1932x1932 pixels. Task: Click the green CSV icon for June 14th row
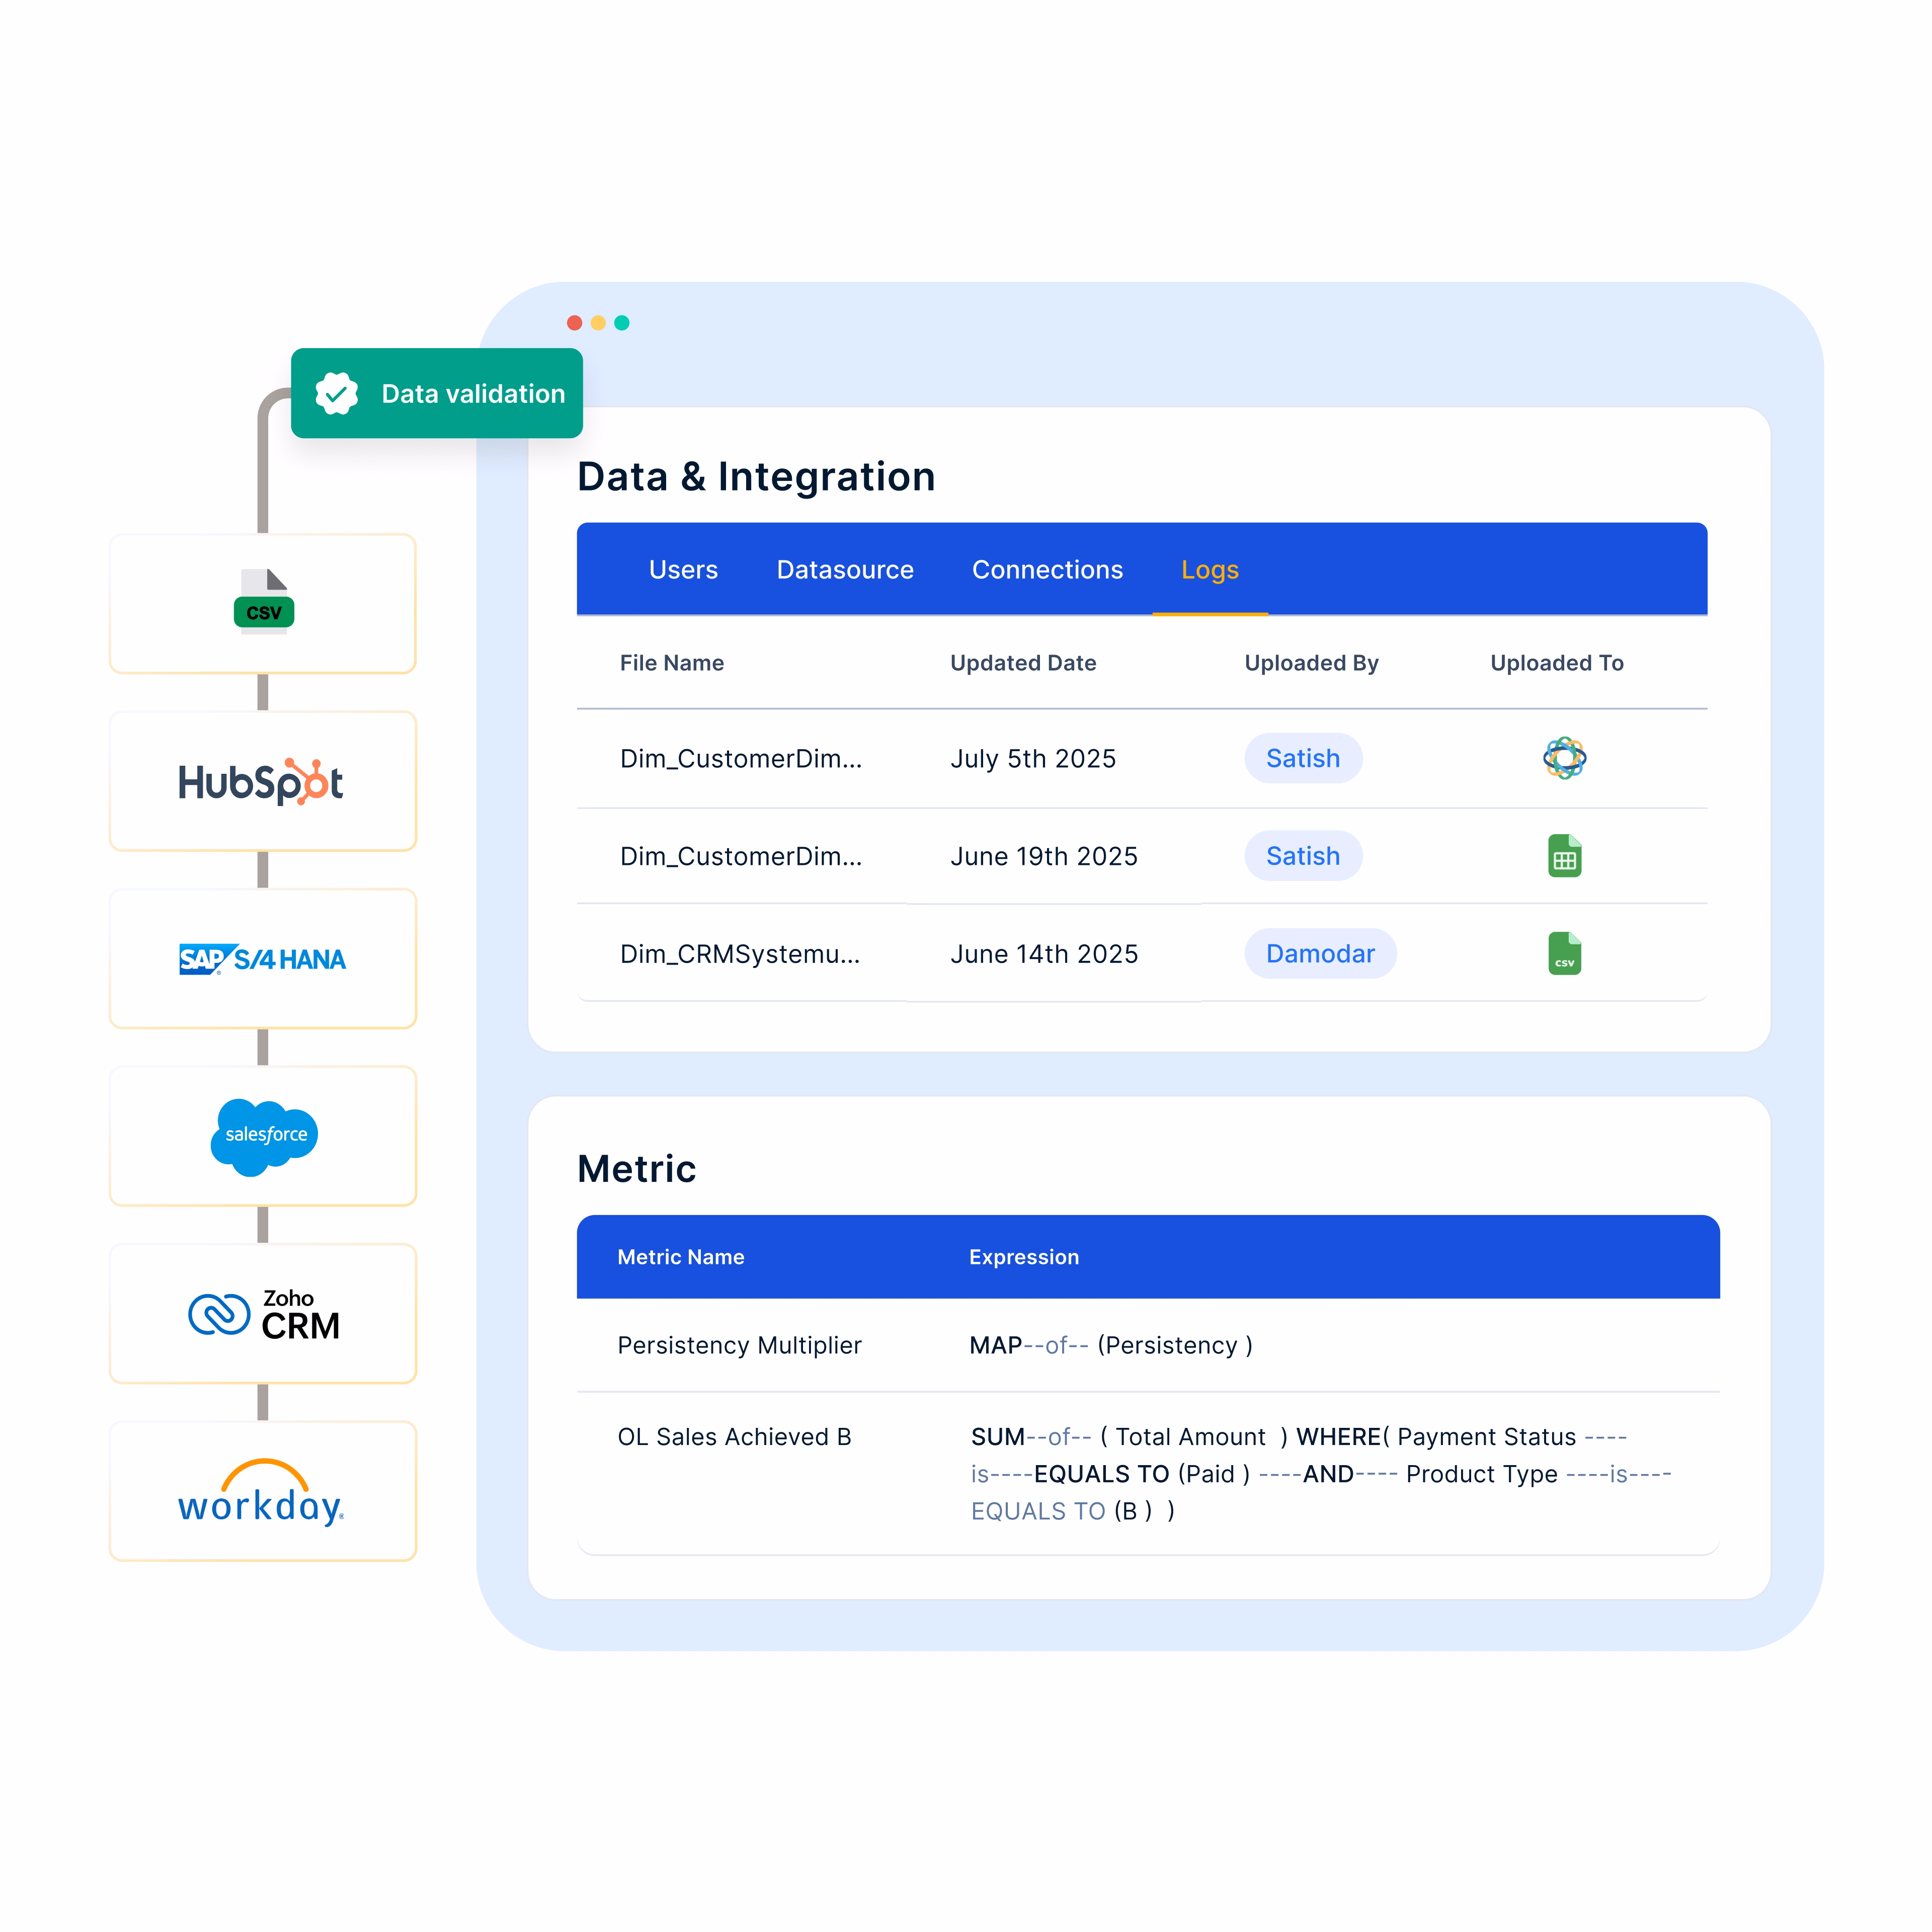[x=1564, y=953]
